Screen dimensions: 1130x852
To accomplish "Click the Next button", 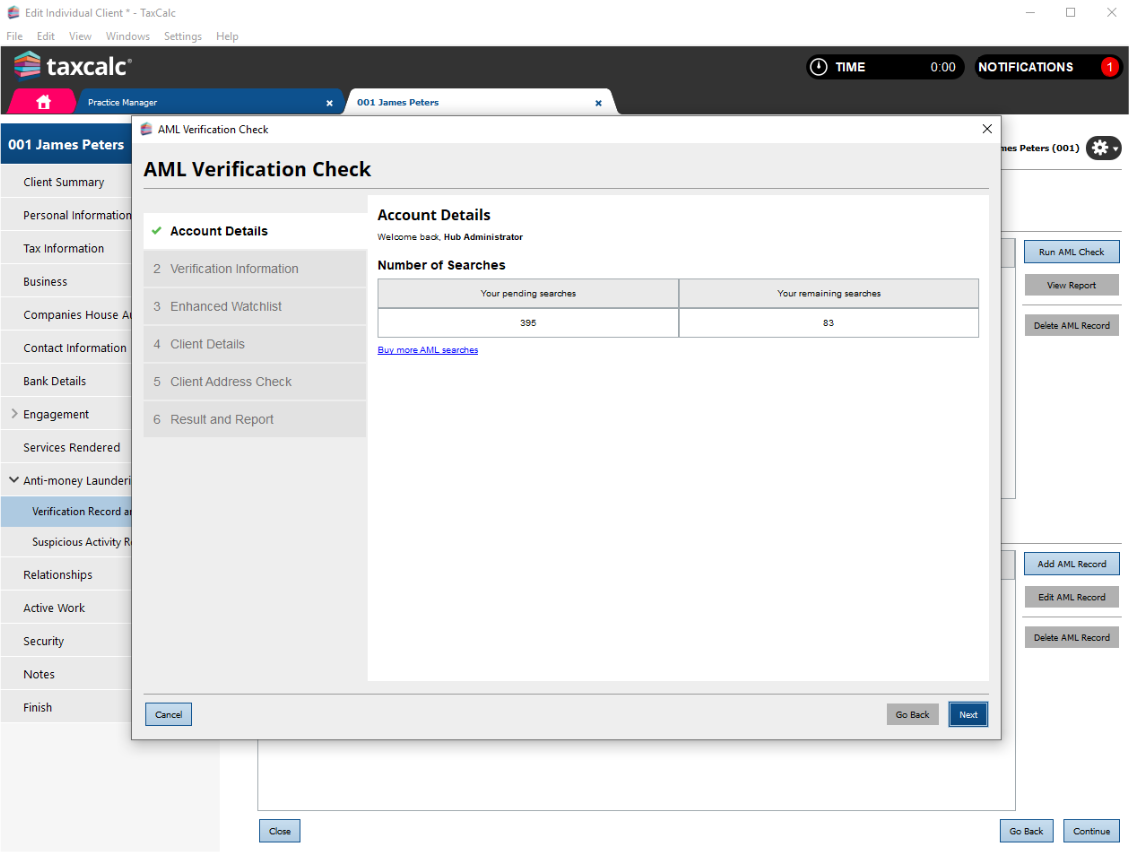I will pos(968,714).
